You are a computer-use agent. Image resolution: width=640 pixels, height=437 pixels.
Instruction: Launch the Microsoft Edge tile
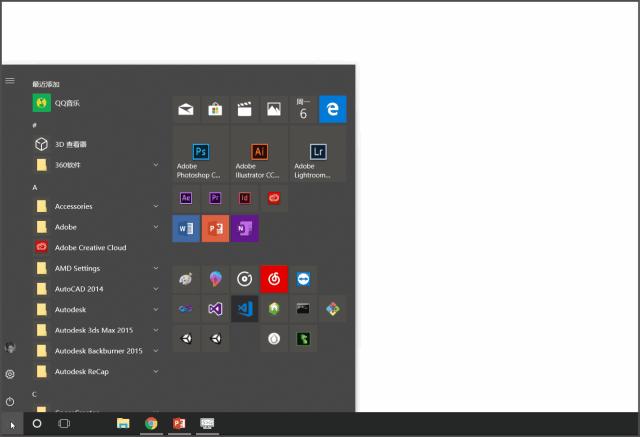click(332, 109)
